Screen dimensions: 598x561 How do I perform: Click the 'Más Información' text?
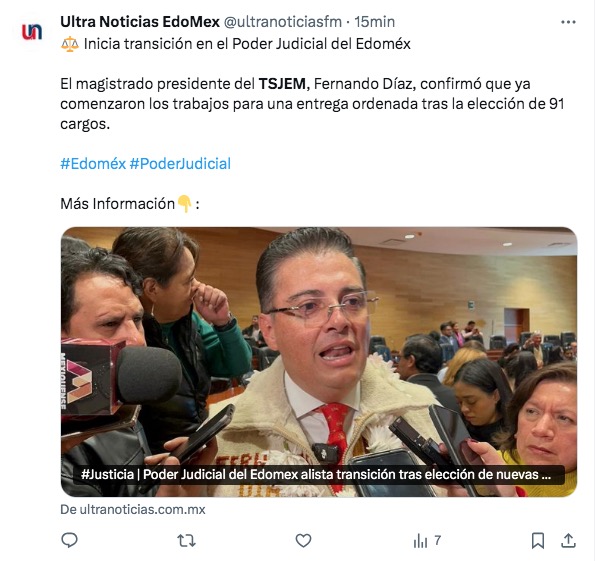click(117, 204)
